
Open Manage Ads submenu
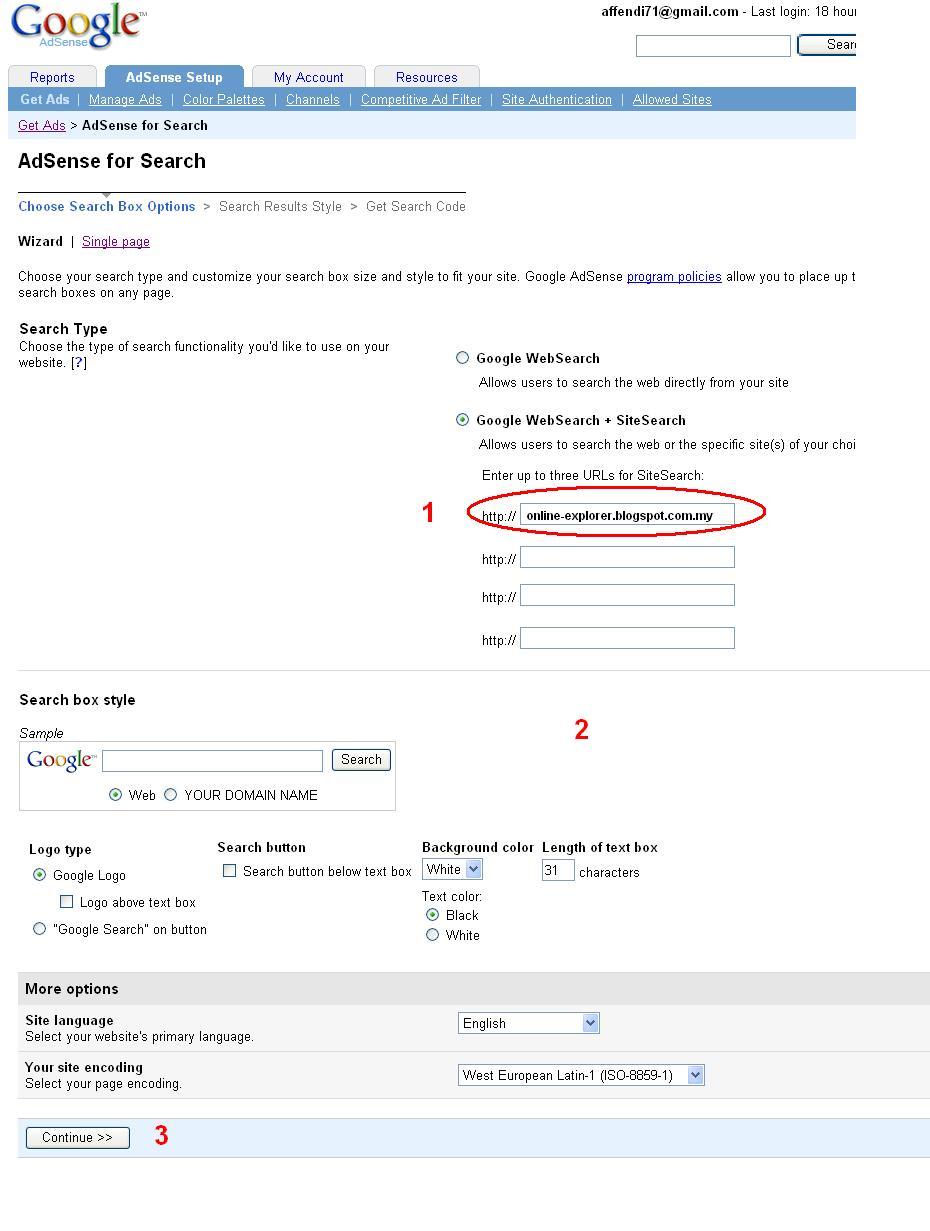(x=125, y=99)
